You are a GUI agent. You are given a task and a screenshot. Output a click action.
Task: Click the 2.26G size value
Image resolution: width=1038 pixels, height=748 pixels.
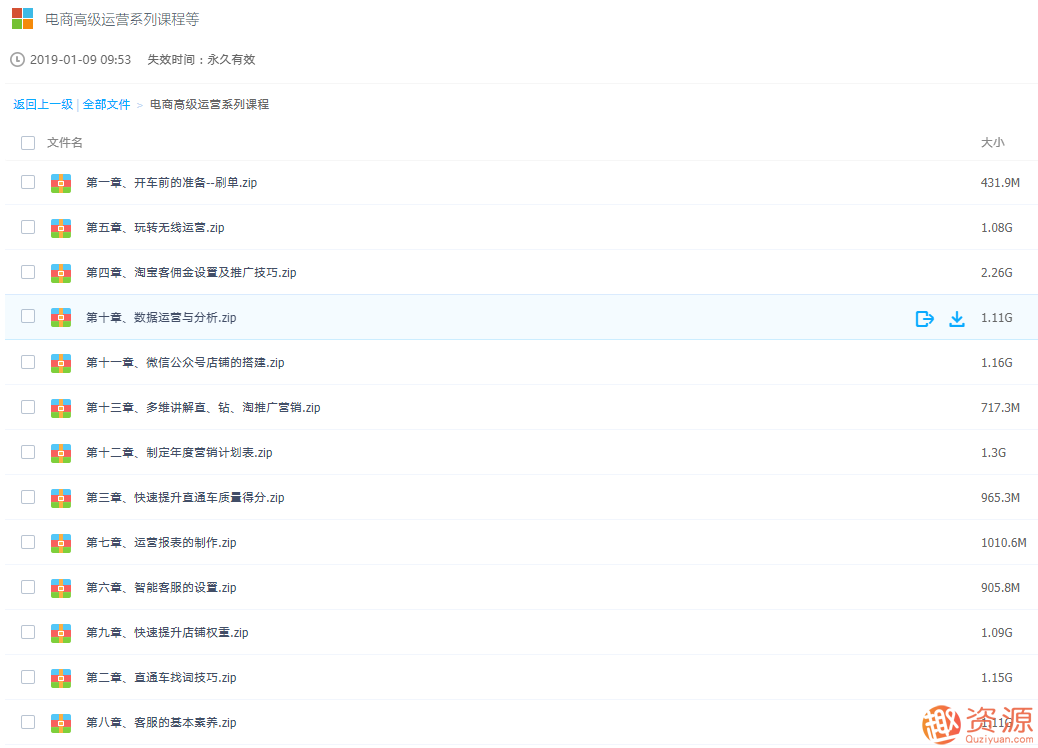point(996,273)
